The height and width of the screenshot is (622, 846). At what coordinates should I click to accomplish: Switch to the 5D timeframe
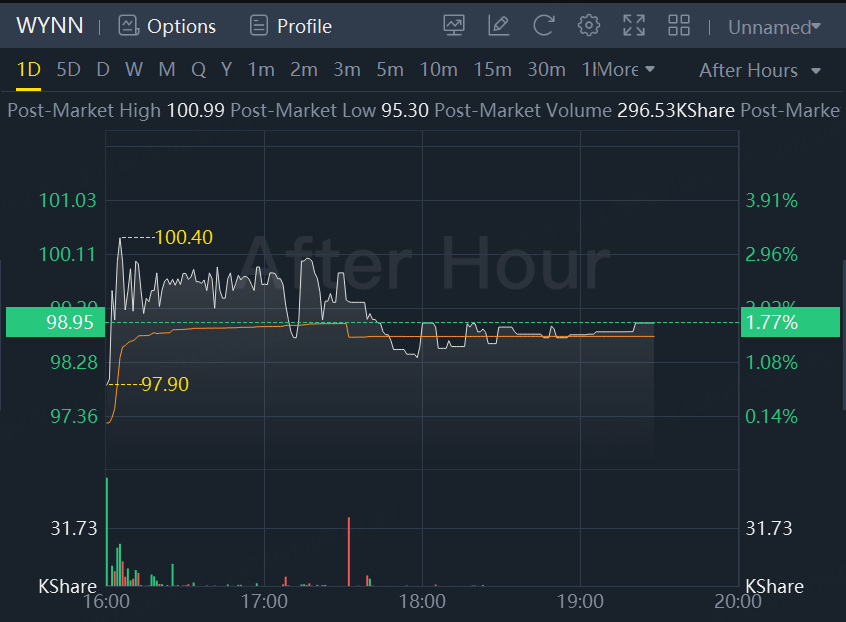(x=69, y=70)
